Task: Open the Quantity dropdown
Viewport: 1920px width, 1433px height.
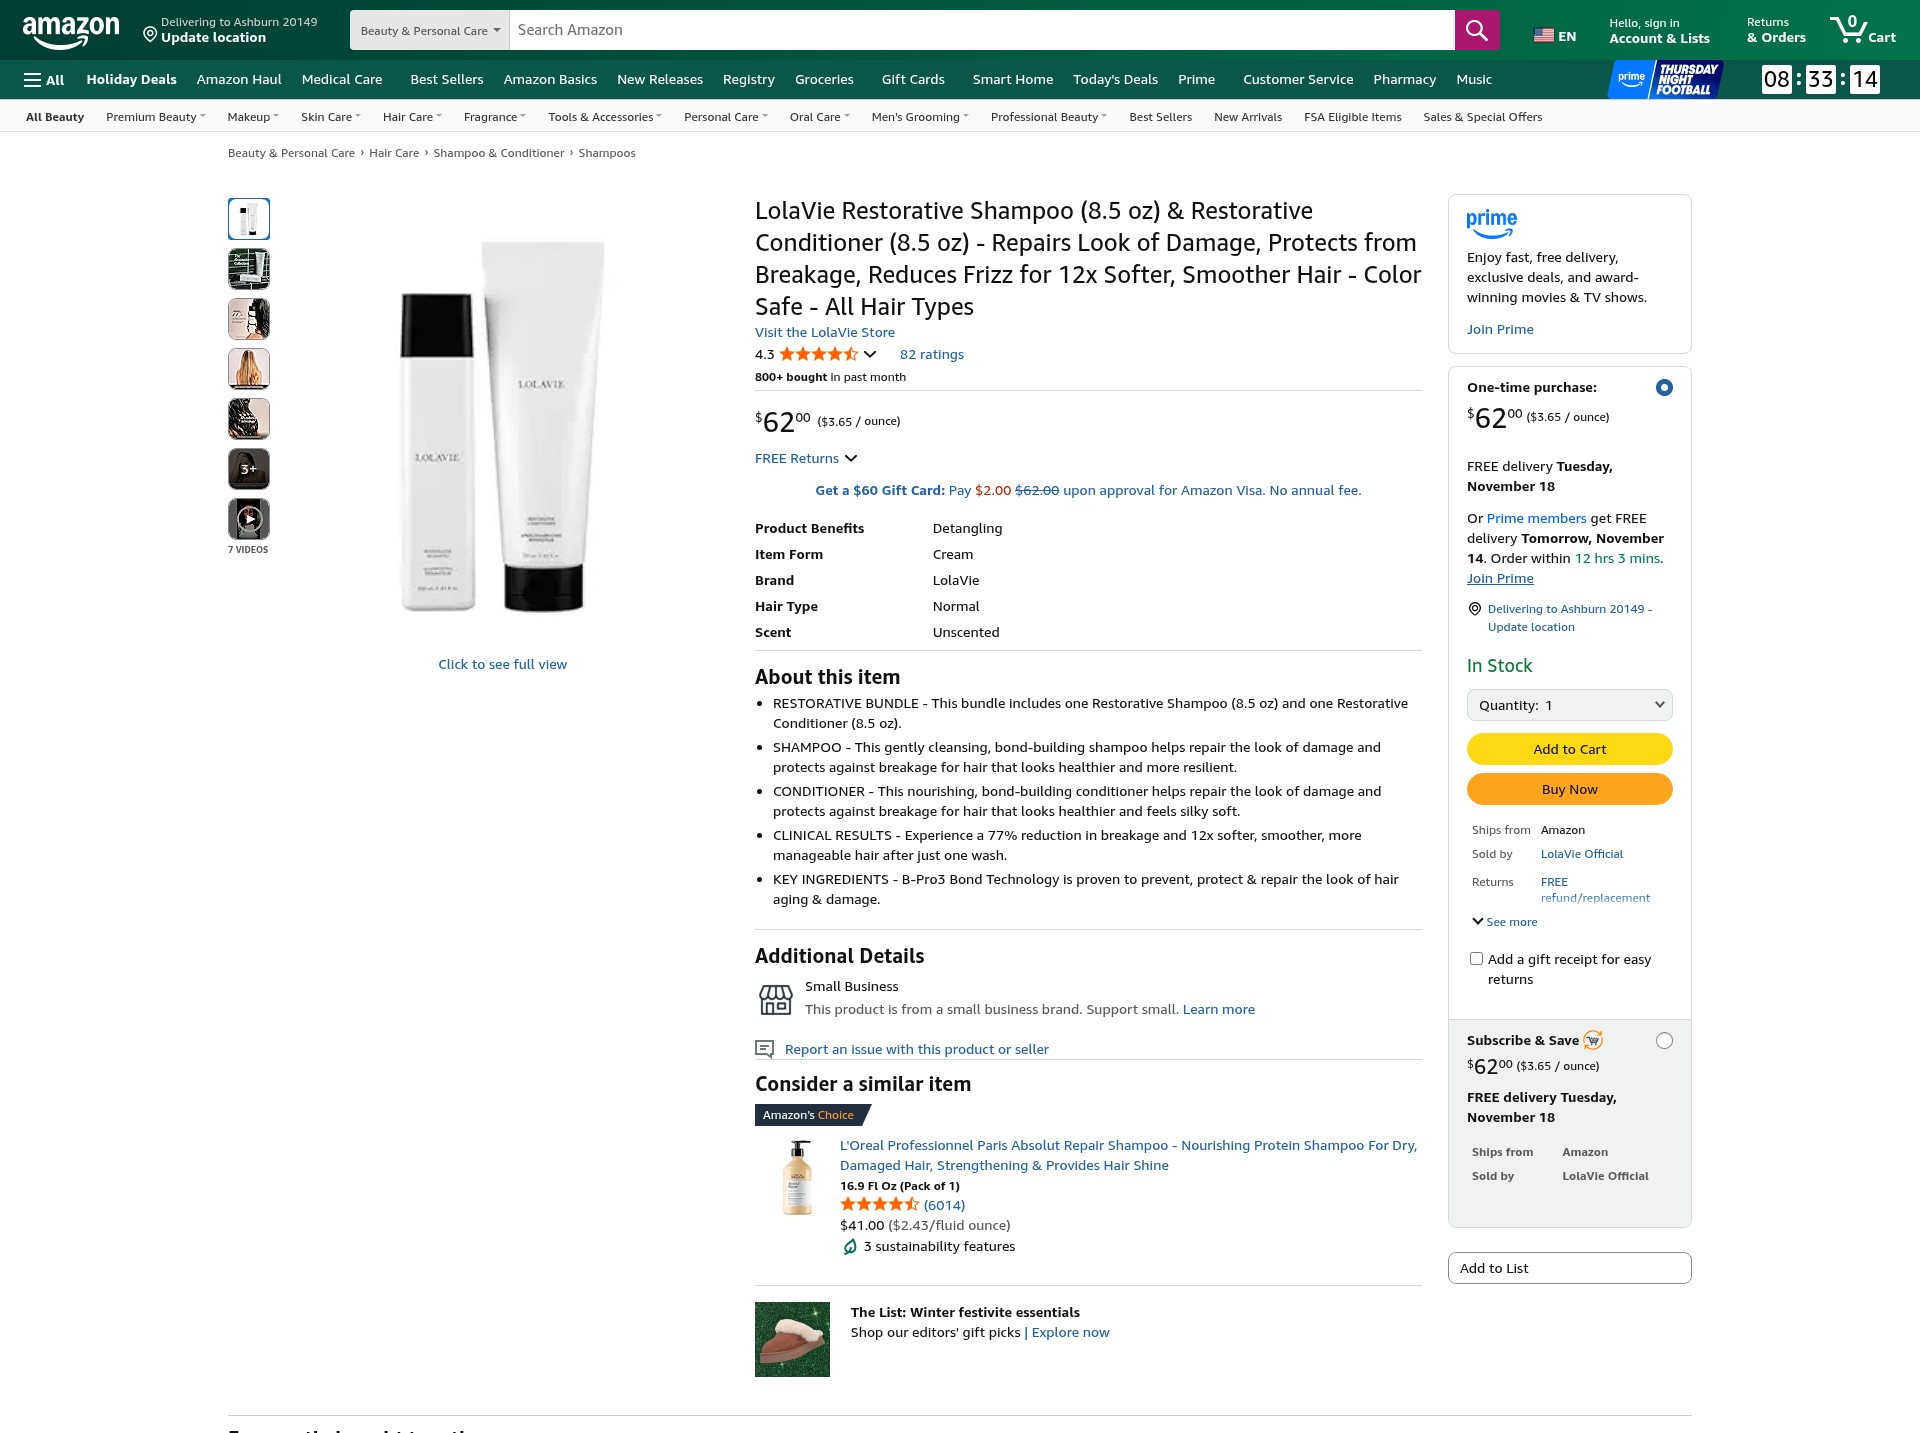Action: pos(1570,705)
